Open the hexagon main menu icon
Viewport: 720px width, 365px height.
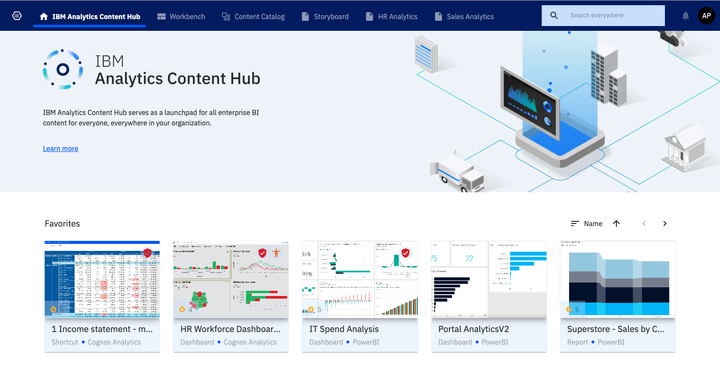click(17, 16)
